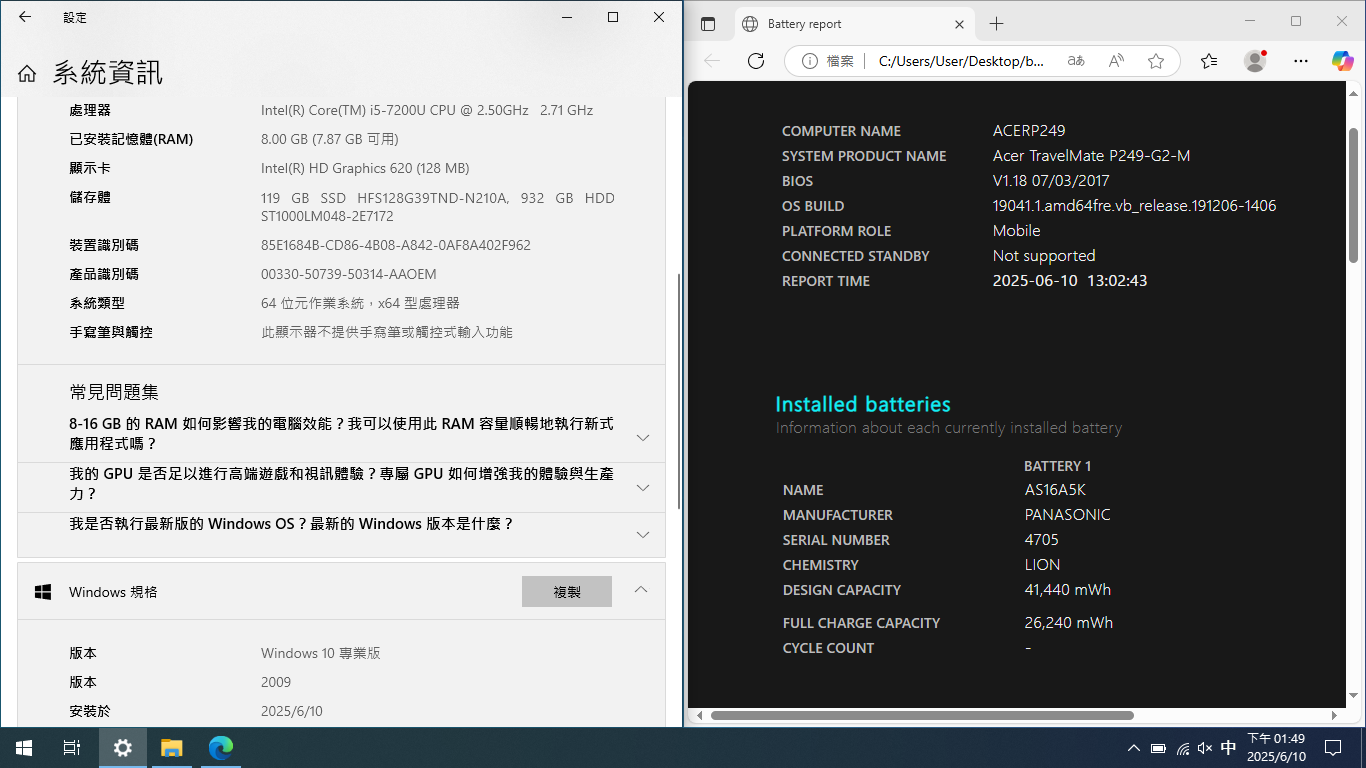The width and height of the screenshot is (1366, 768).
Task: Refresh the Battery report page
Action: pos(756,61)
